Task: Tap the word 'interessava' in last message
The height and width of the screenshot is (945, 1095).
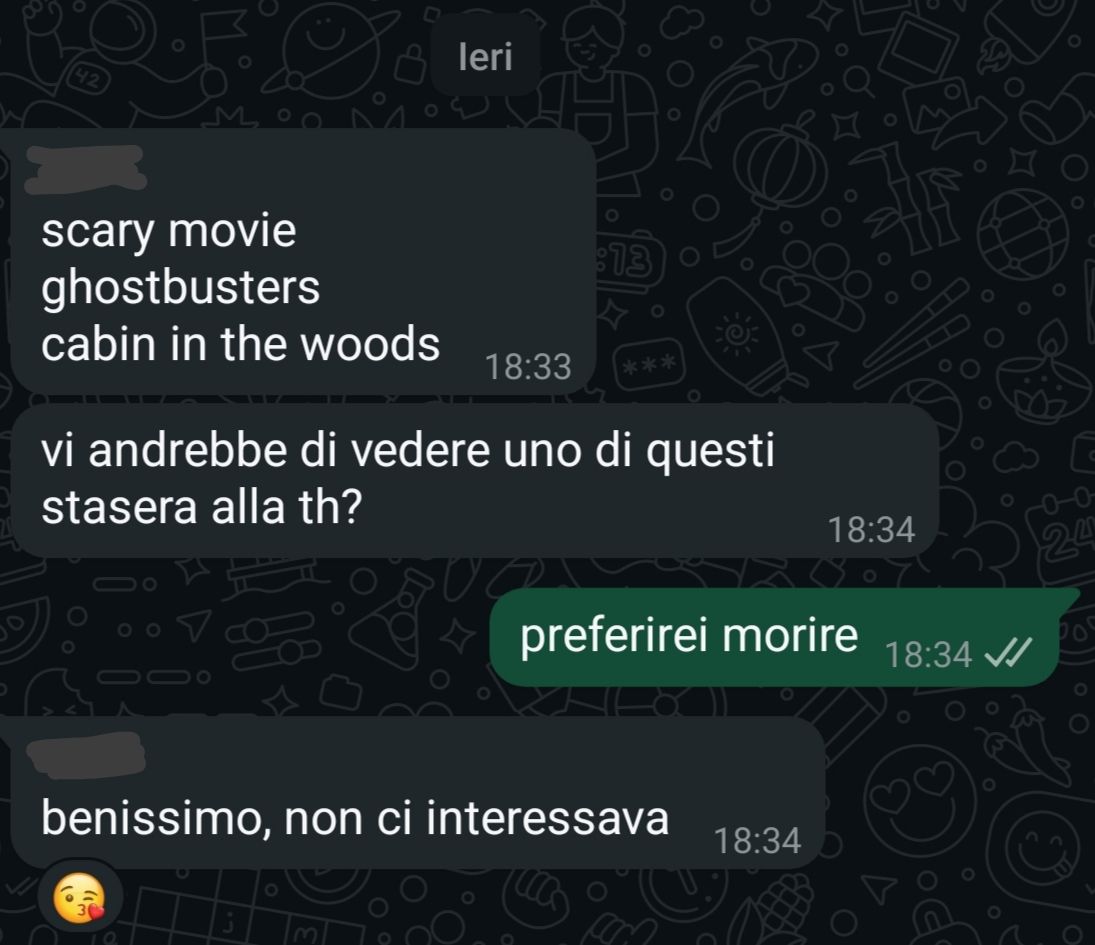Action: pos(548,817)
